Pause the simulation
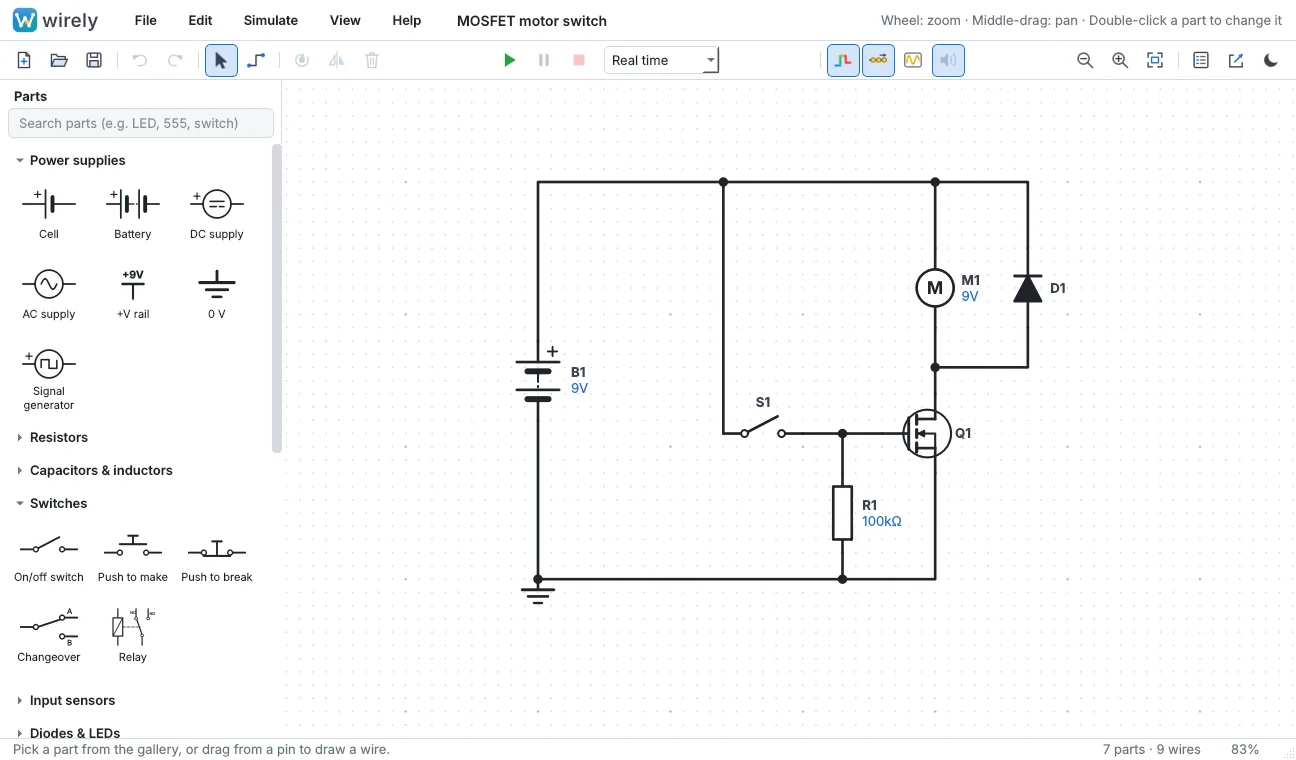 (x=544, y=60)
